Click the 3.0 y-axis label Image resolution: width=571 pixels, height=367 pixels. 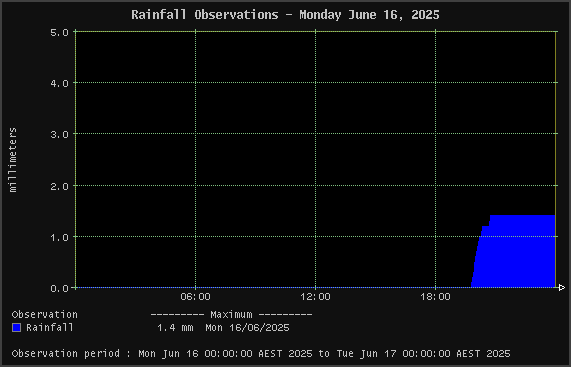click(x=59, y=134)
